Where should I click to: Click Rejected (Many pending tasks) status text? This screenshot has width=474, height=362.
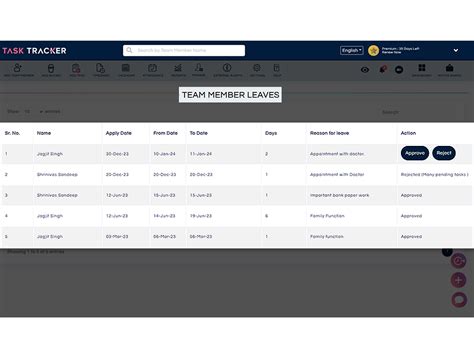tap(435, 175)
